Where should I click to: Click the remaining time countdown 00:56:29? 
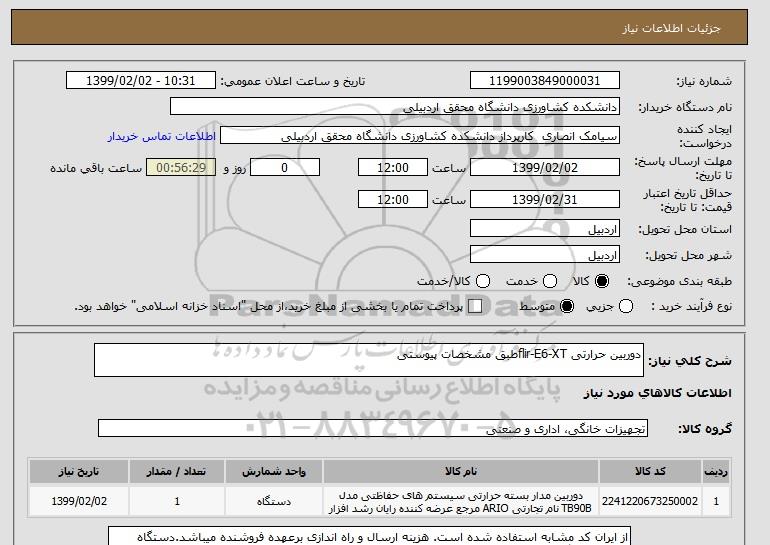(181, 167)
